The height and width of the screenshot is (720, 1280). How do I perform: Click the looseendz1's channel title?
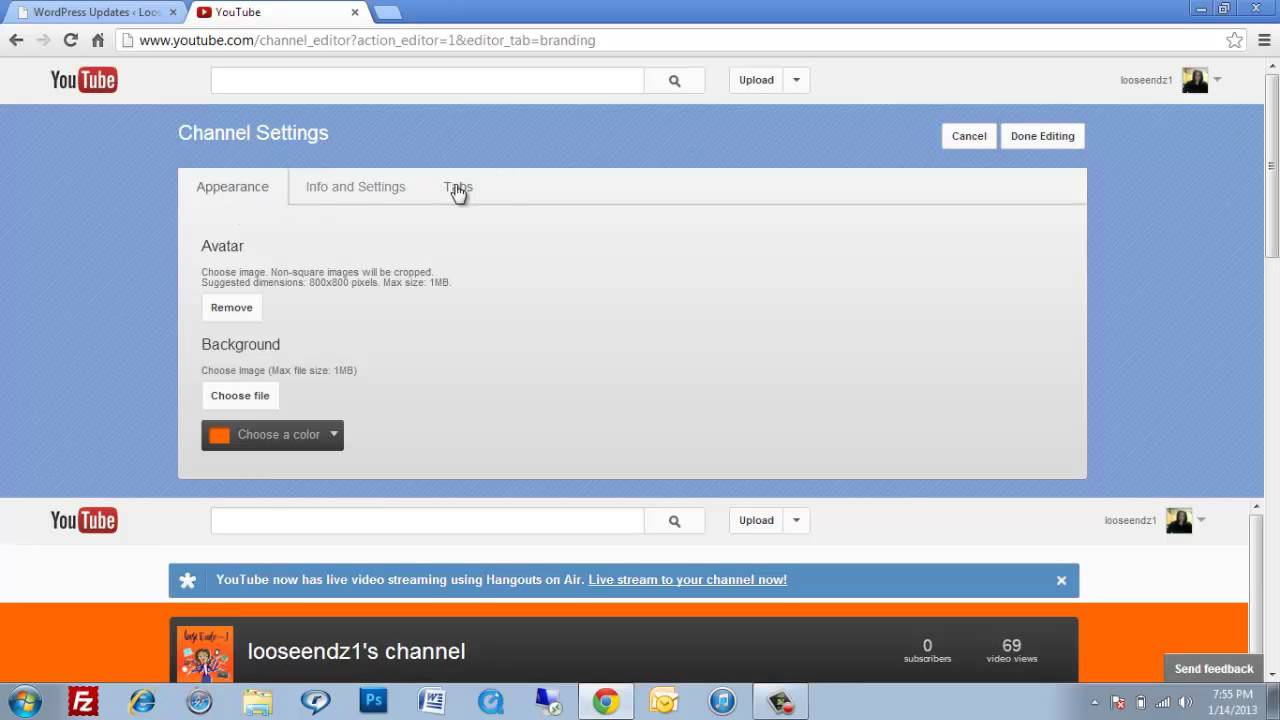tap(356, 652)
